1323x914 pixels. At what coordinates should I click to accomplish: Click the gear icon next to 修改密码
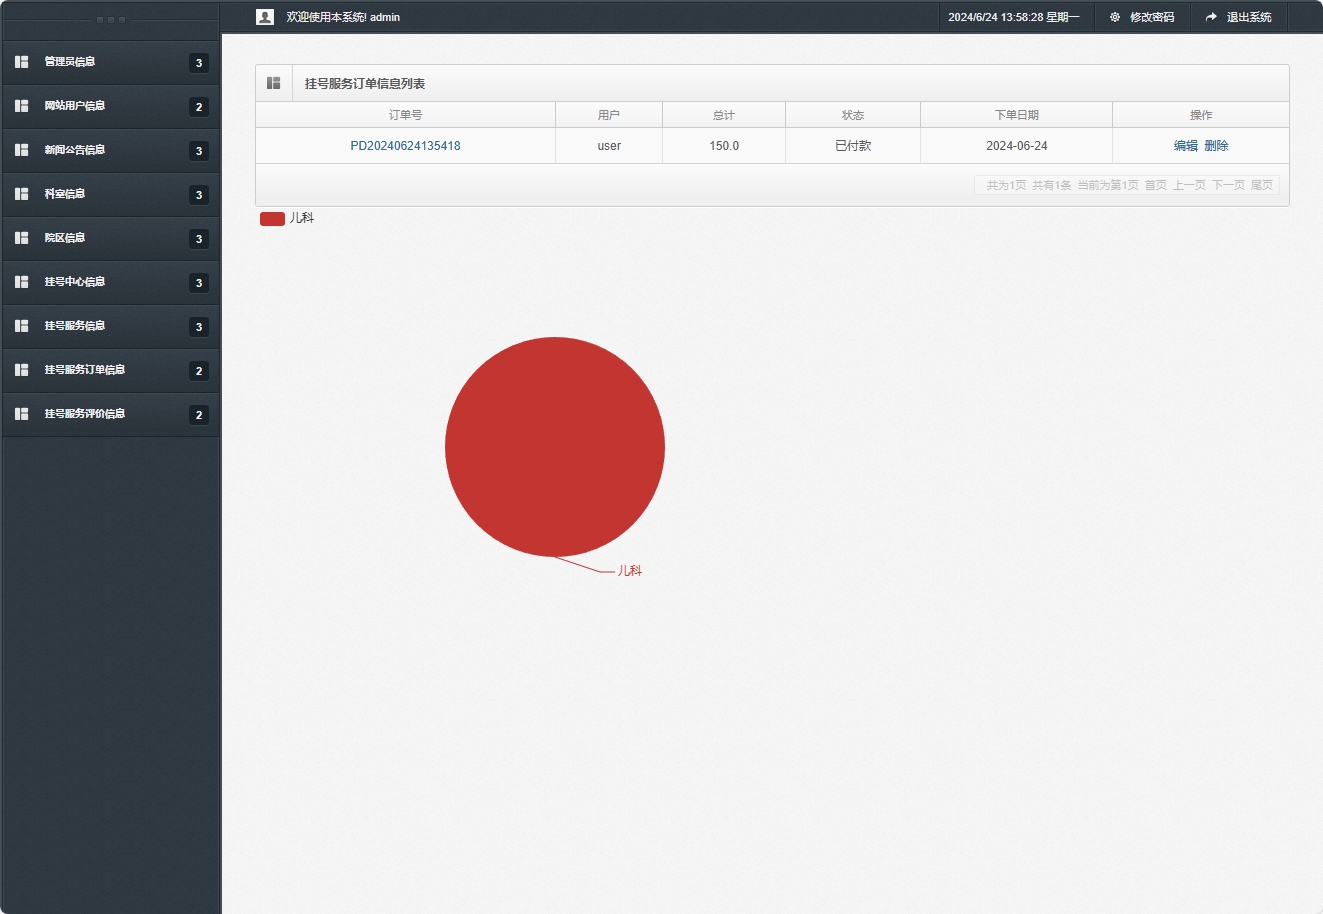click(1115, 17)
